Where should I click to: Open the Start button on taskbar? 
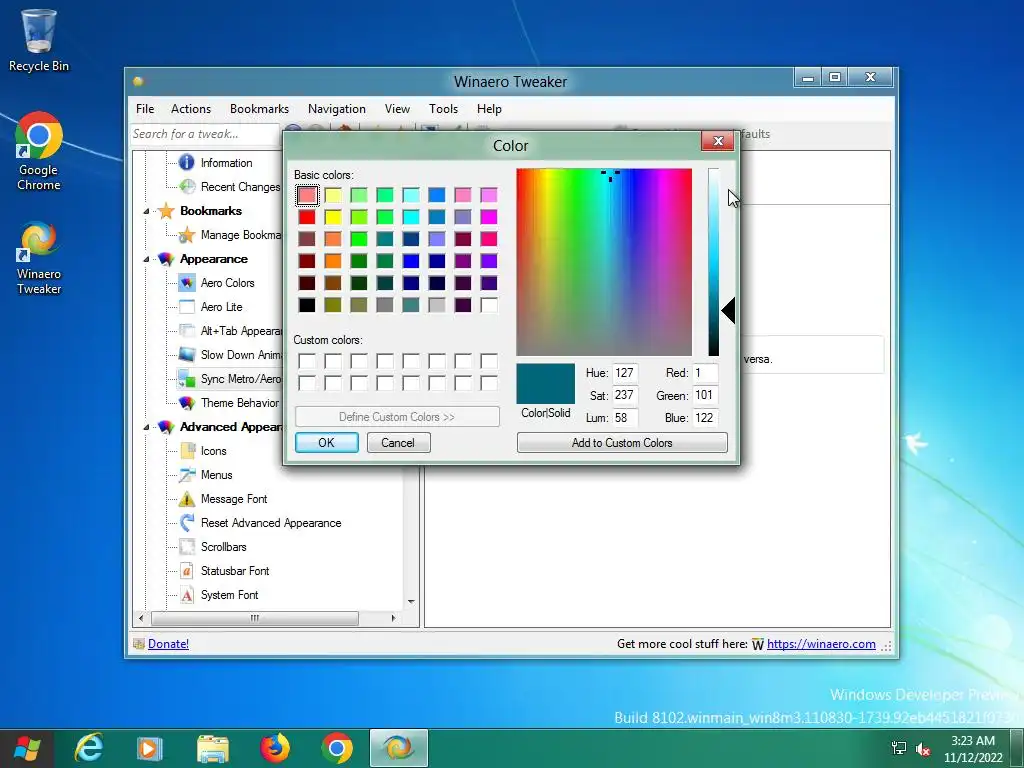tap(26, 748)
